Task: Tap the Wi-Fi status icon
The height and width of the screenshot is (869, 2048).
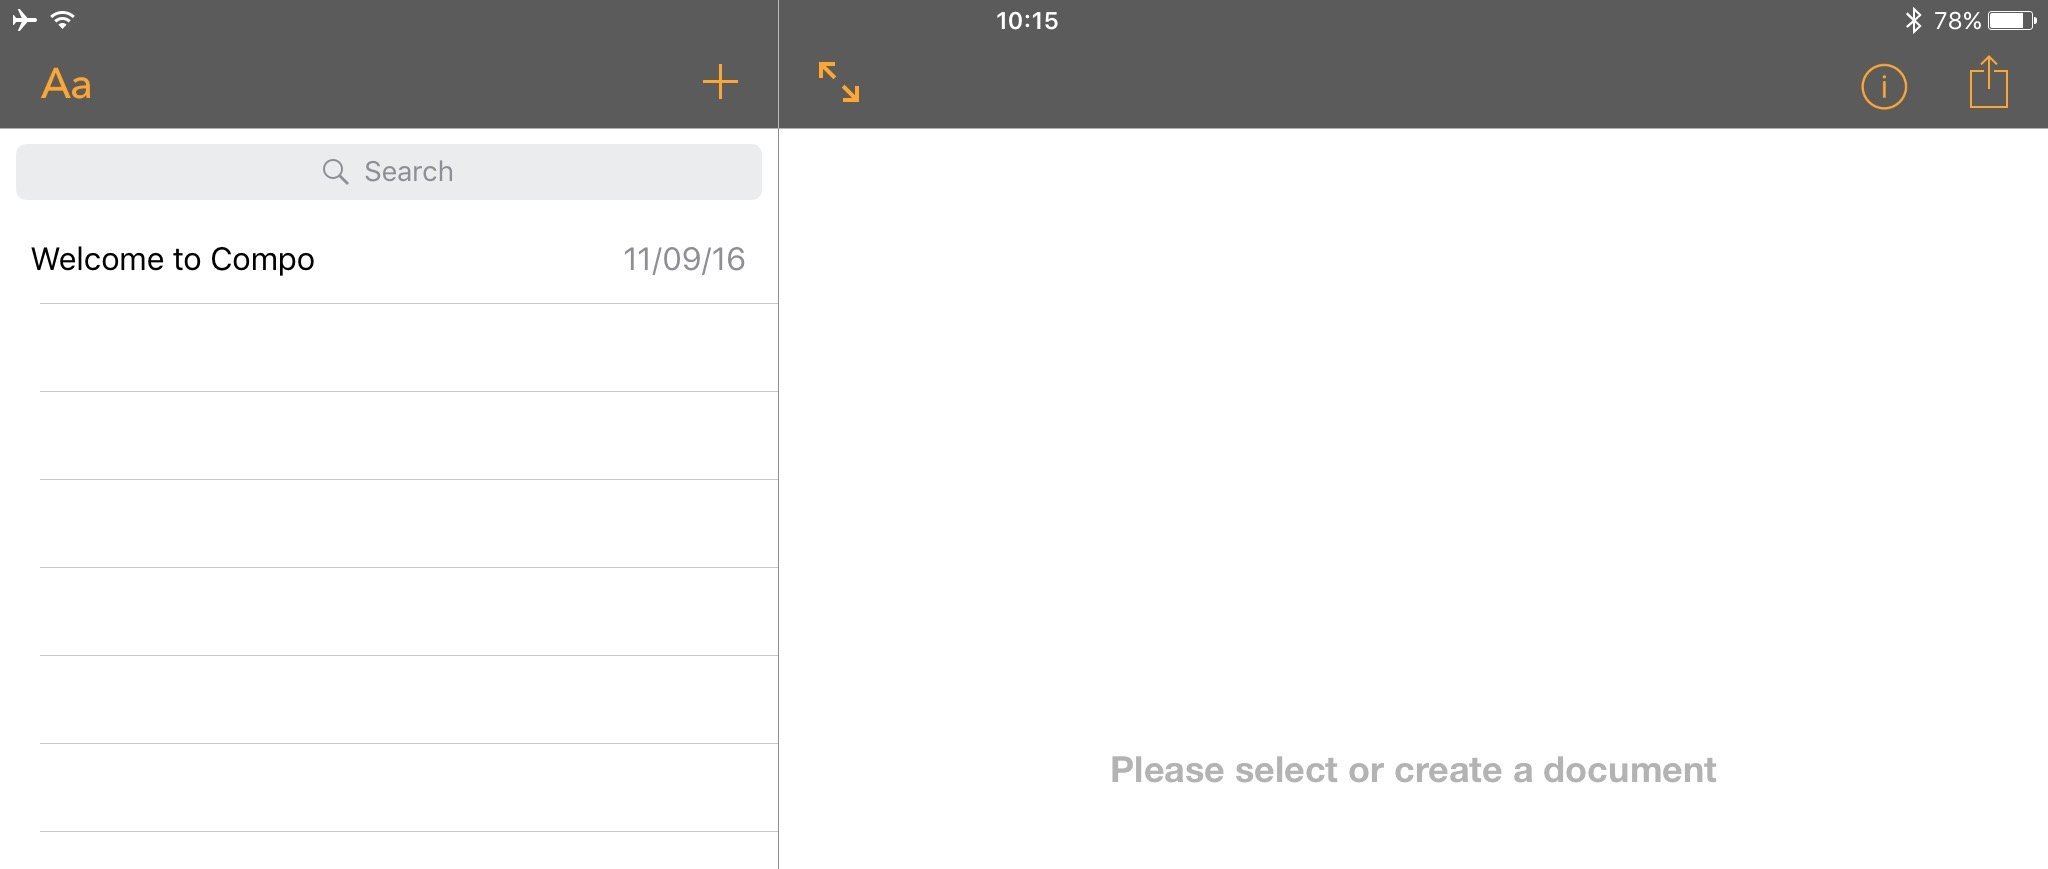Action: coord(62,20)
